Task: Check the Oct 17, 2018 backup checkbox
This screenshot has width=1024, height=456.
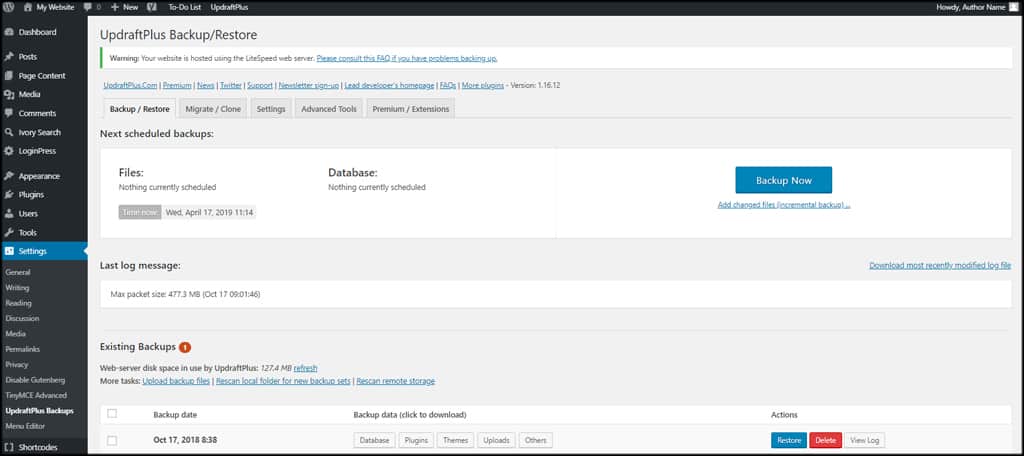Action: point(112,440)
